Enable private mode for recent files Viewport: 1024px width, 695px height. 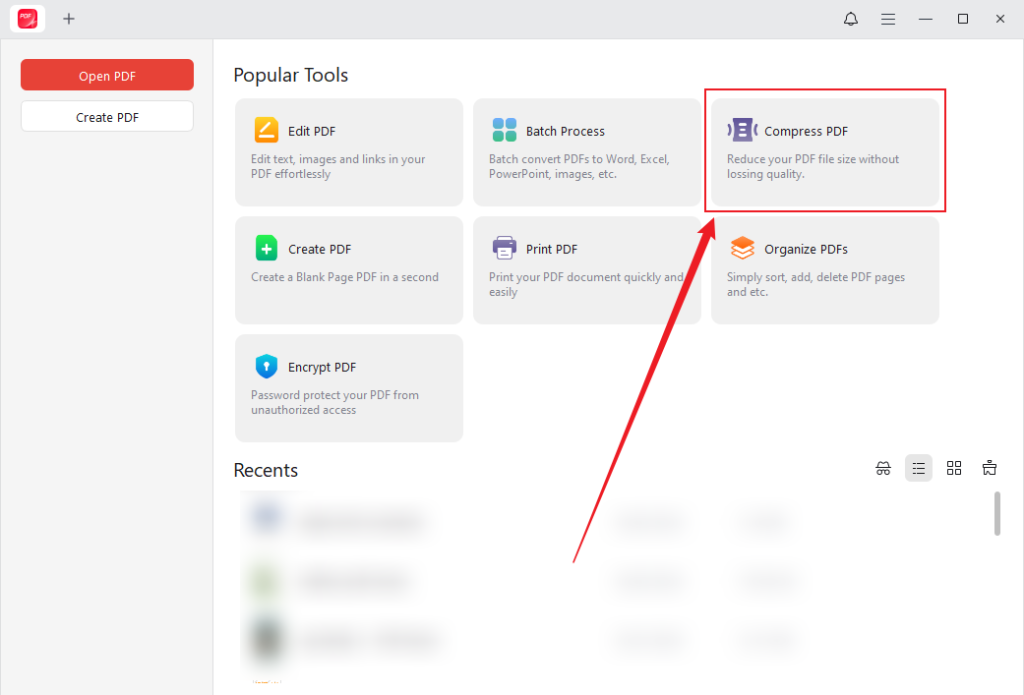883,468
